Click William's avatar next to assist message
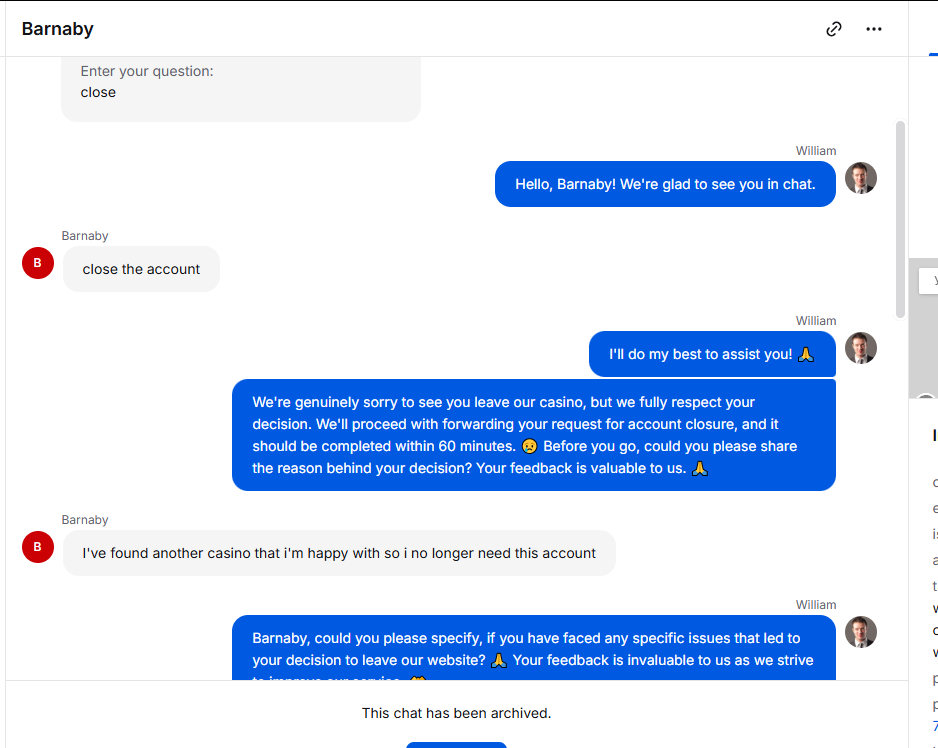The height and width of the screenshot is (748, 938). pyautogui.click(x=861, y=348)
